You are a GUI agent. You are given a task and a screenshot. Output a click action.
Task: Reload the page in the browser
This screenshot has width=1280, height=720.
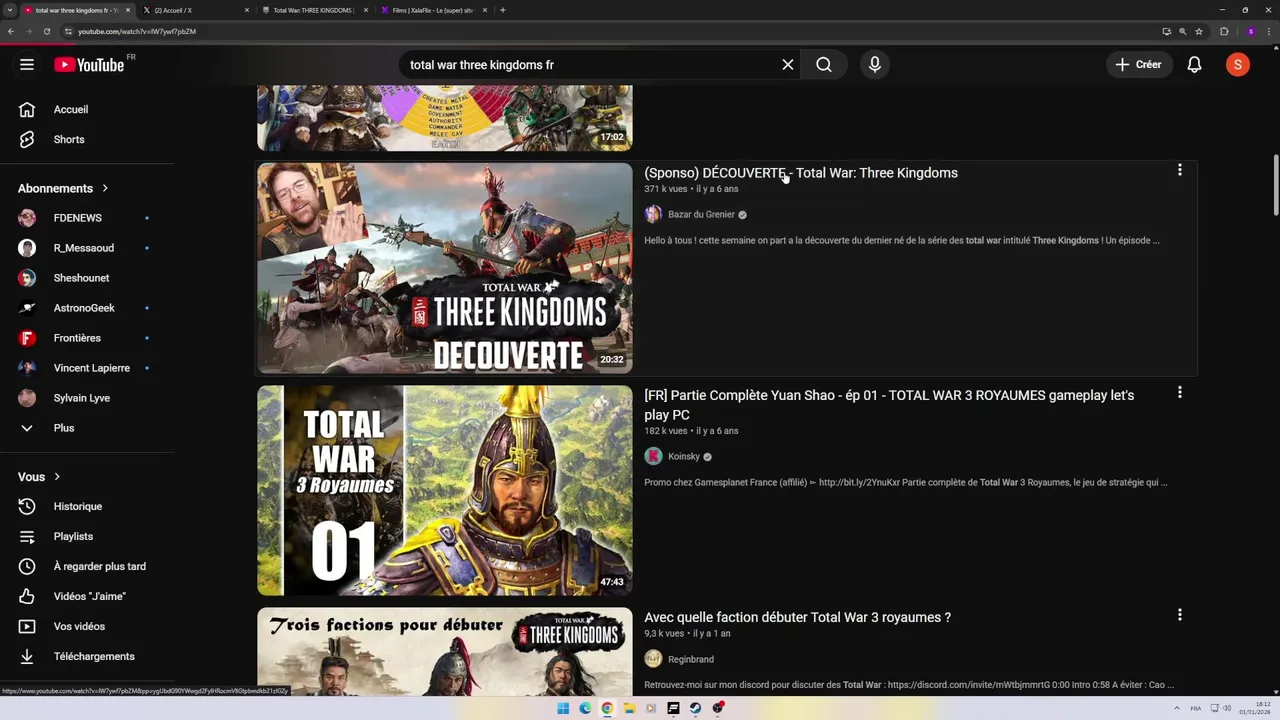tap(46, 31)
